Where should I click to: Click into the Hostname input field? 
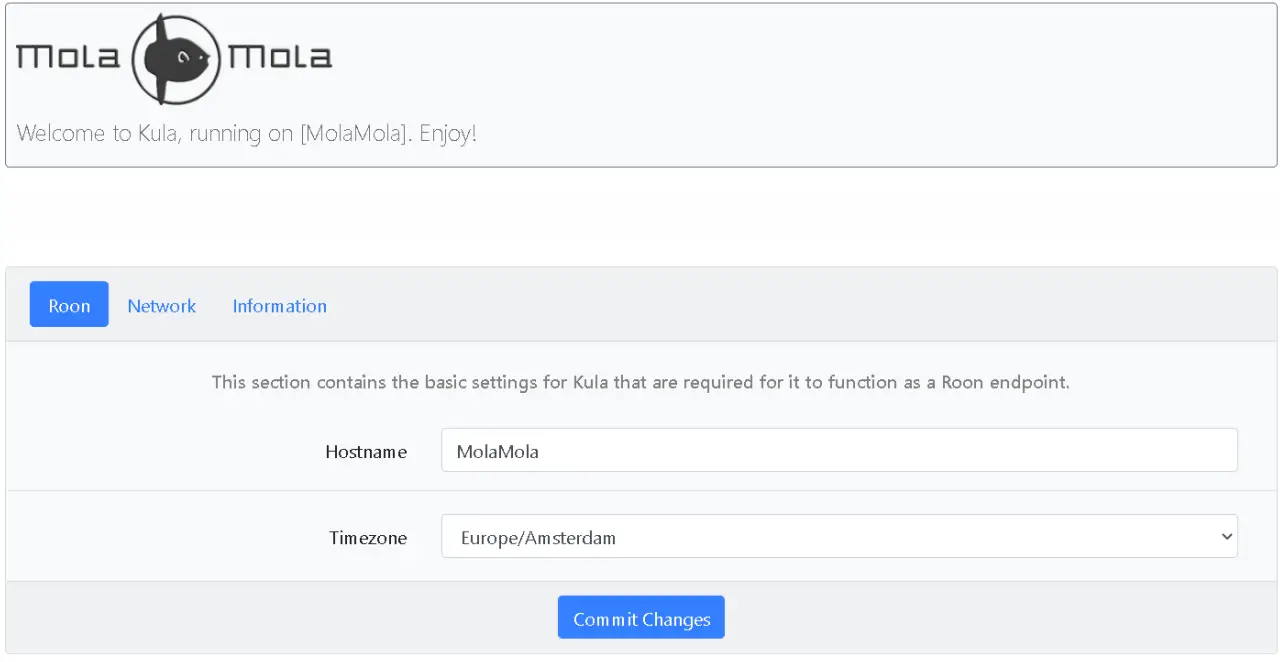pos(838,451)
